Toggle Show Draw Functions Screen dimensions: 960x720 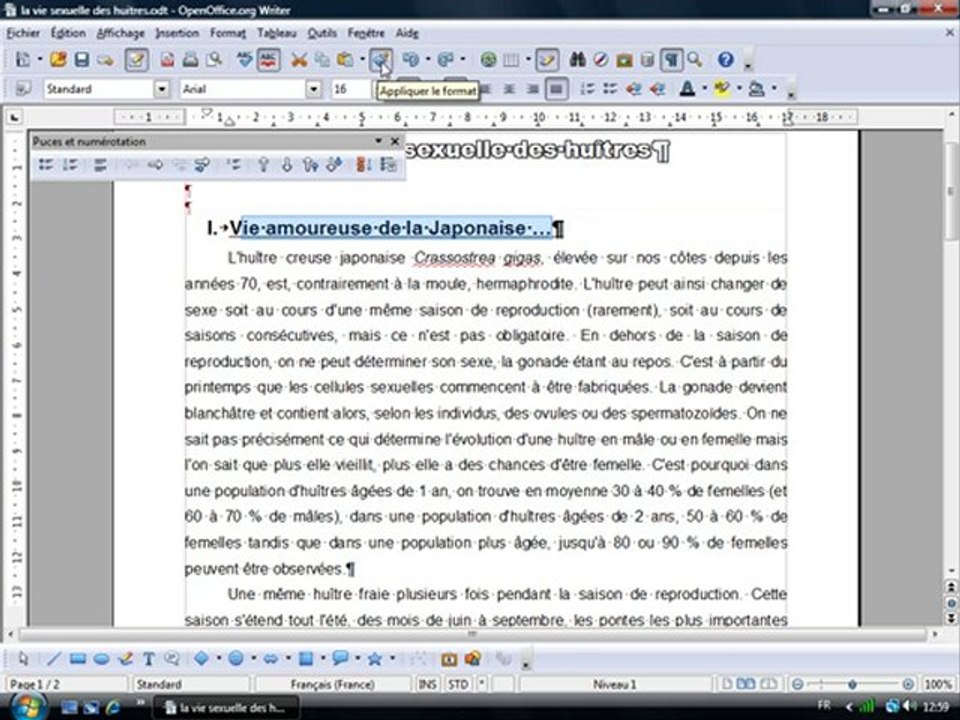546,59
